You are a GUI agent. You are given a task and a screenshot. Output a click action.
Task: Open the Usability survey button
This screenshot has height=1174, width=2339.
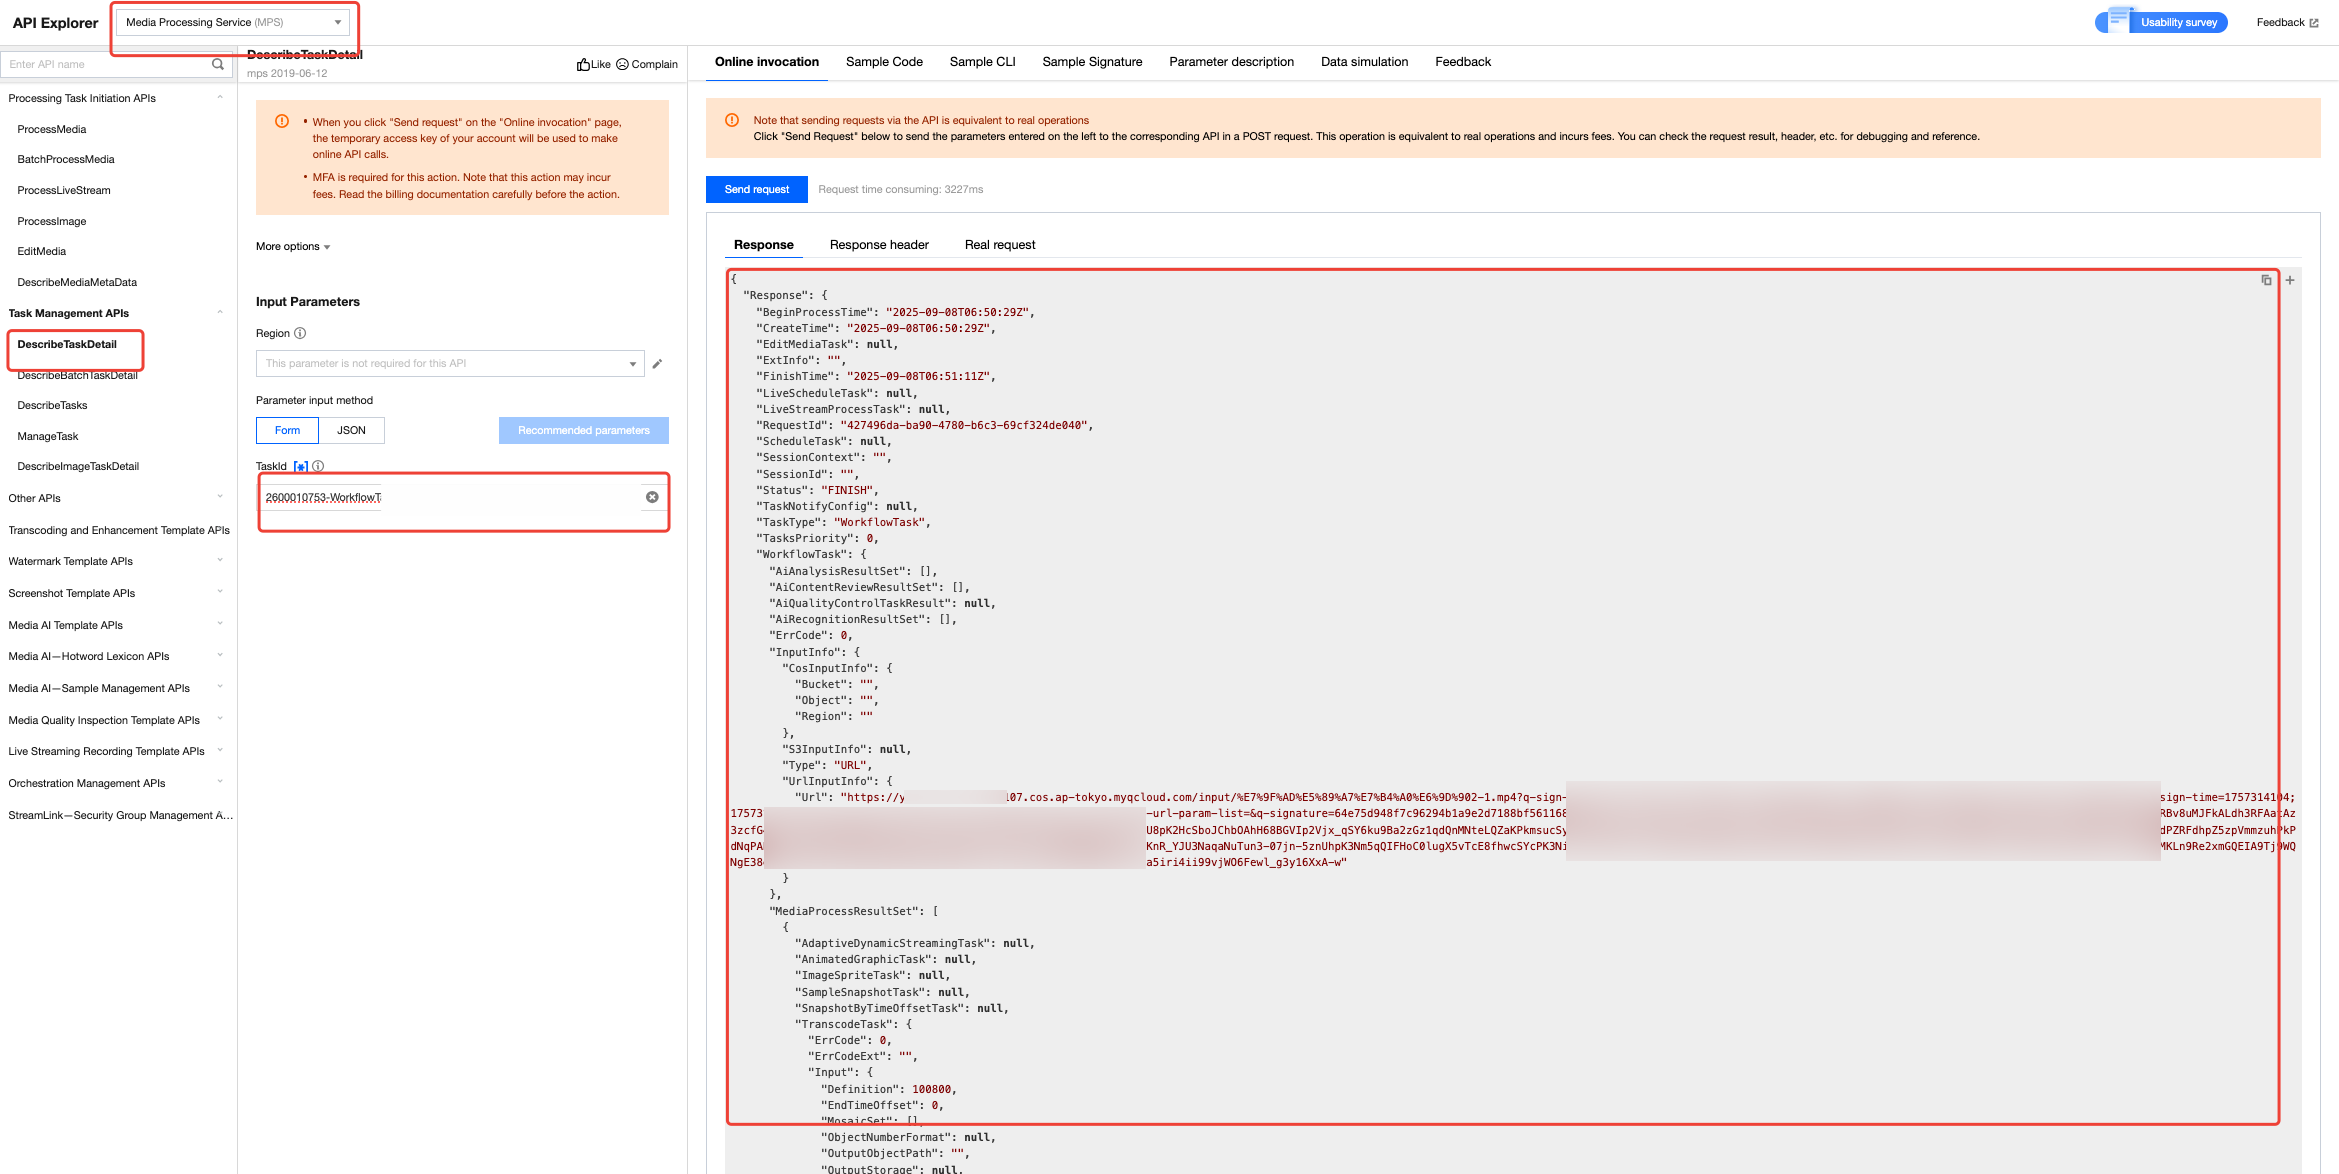tap(2177, 22)
